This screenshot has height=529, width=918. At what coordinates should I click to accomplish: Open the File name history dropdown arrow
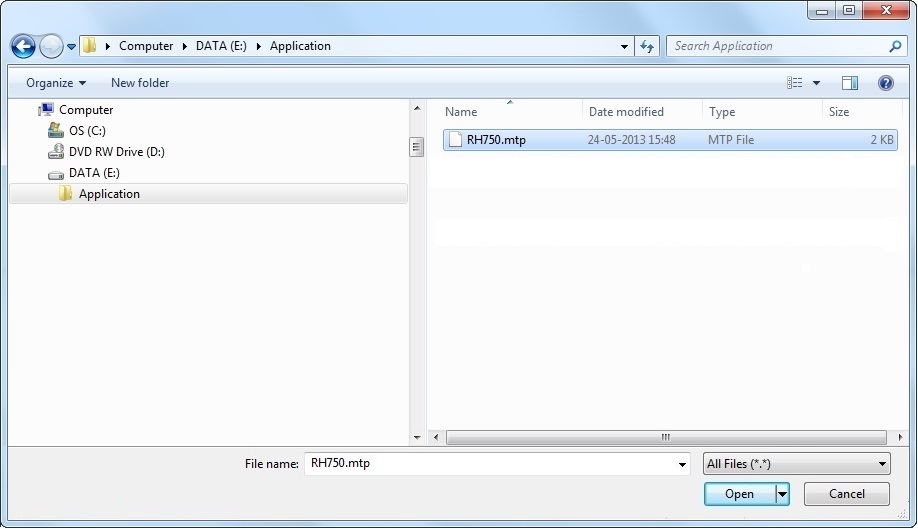[x=683, y=465]
